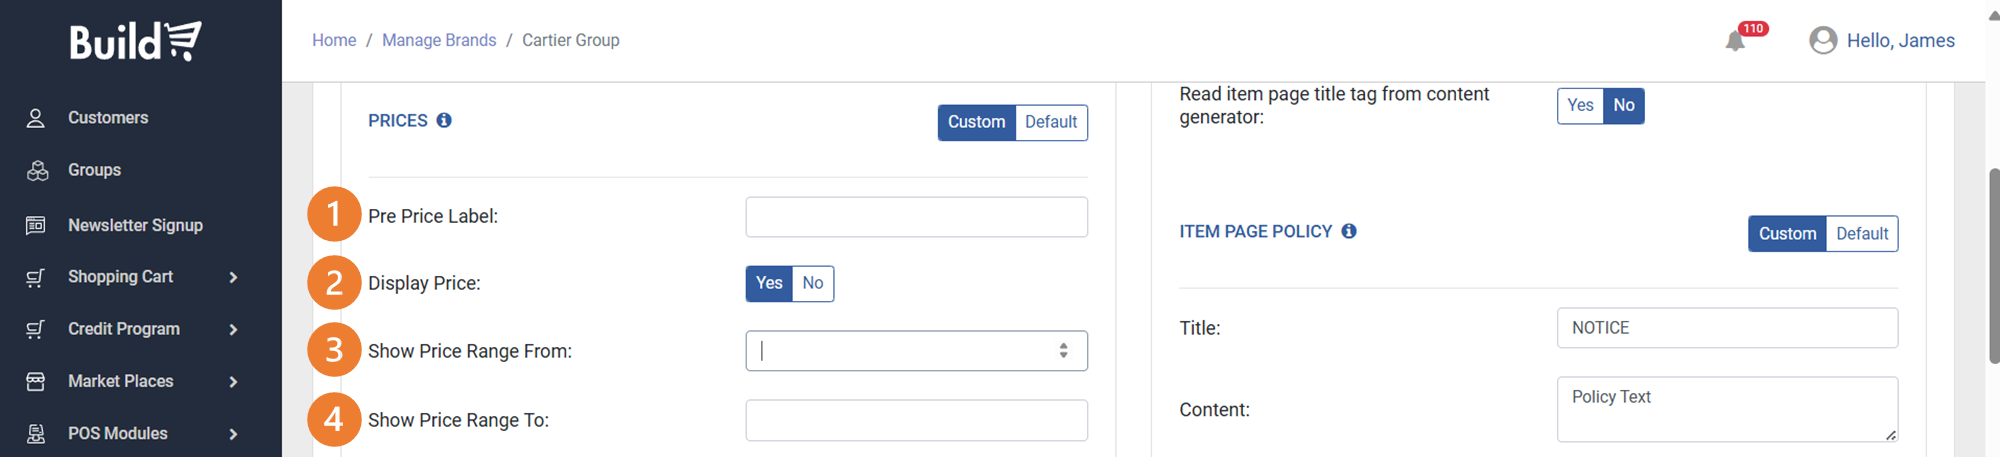Set Display Price to No
Viewport: 2000px width, 457px height.
point(813,283)
